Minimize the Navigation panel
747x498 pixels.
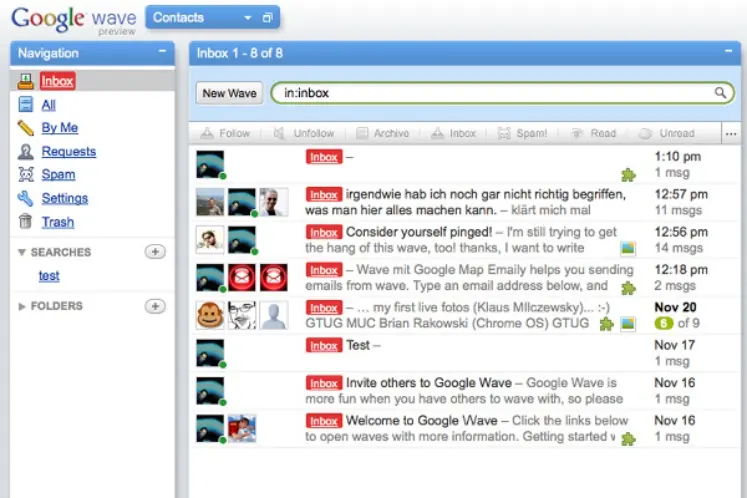point(162,51)
